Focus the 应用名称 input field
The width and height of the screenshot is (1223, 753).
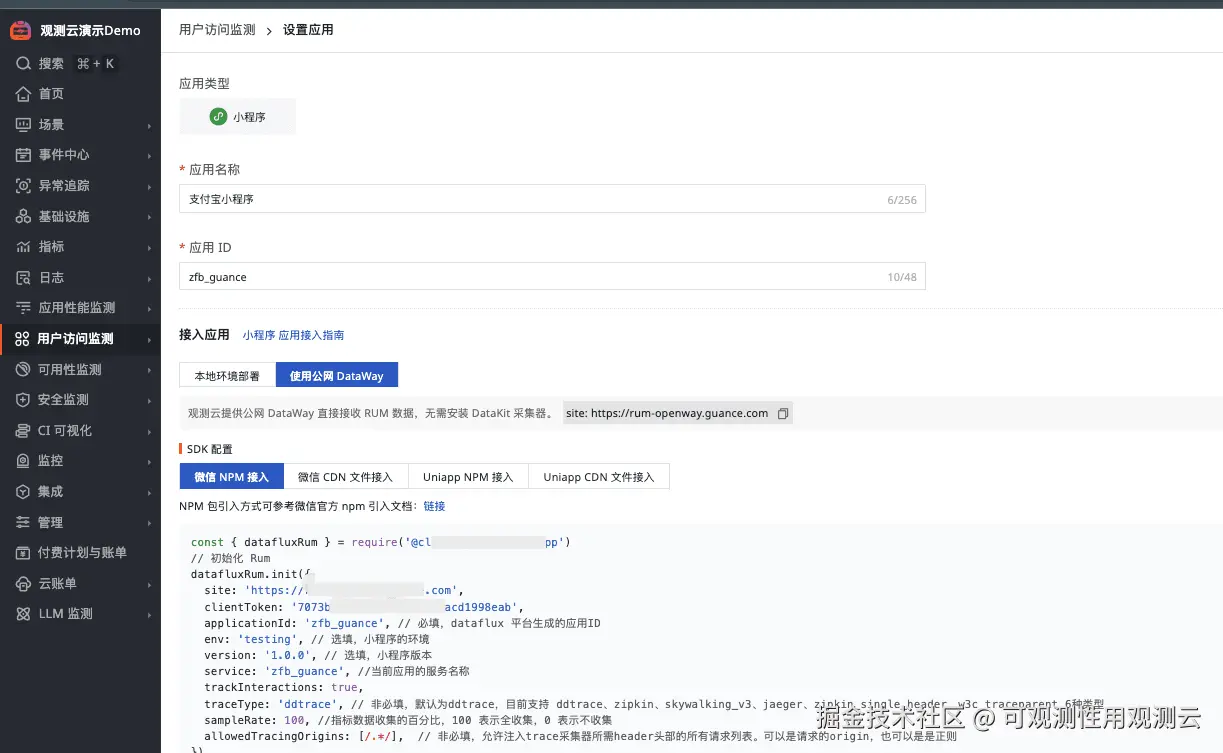click(x=552, y=199)
